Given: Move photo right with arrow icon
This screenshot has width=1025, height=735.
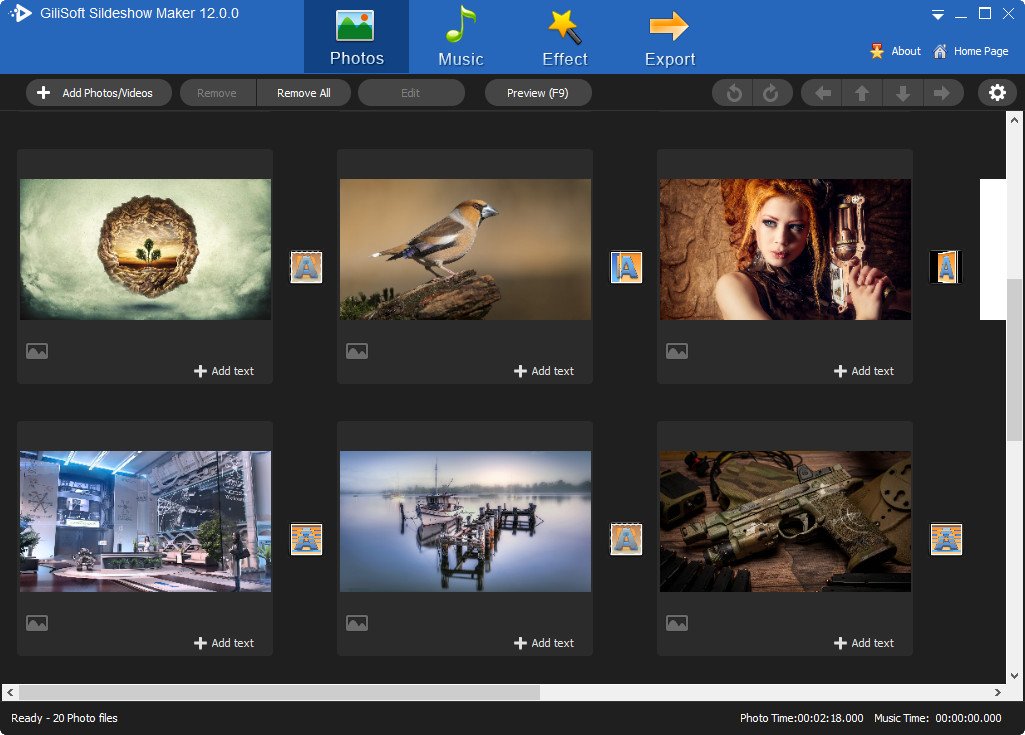Looking at the screenshot, I should pyautogui.click(x=942, y=93).
